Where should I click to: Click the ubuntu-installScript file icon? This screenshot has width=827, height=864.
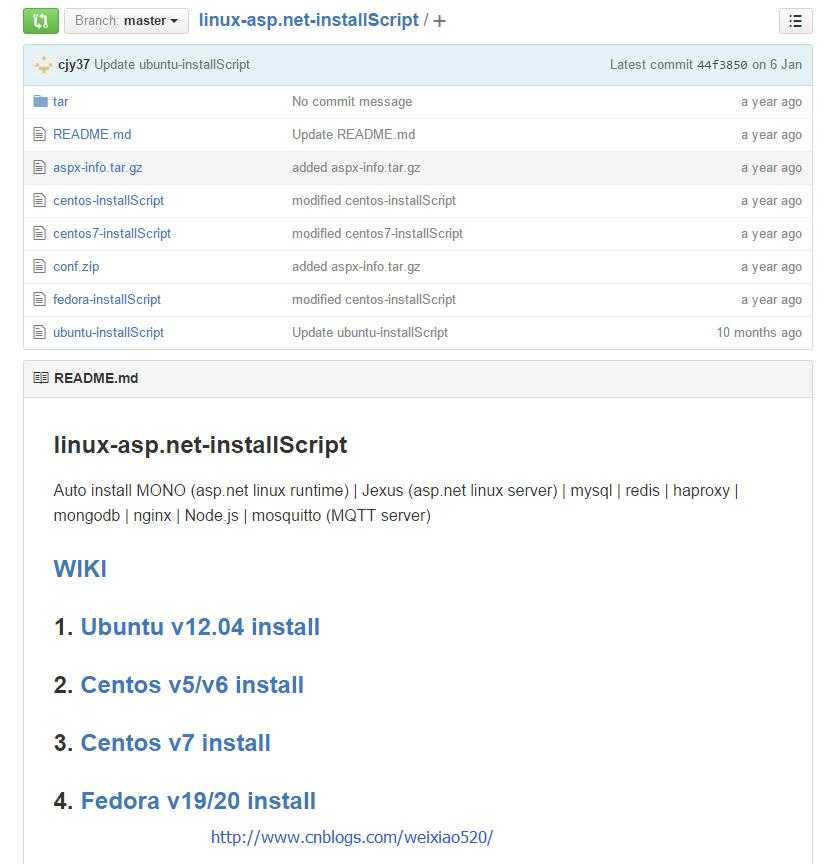[x=40, y=333]
